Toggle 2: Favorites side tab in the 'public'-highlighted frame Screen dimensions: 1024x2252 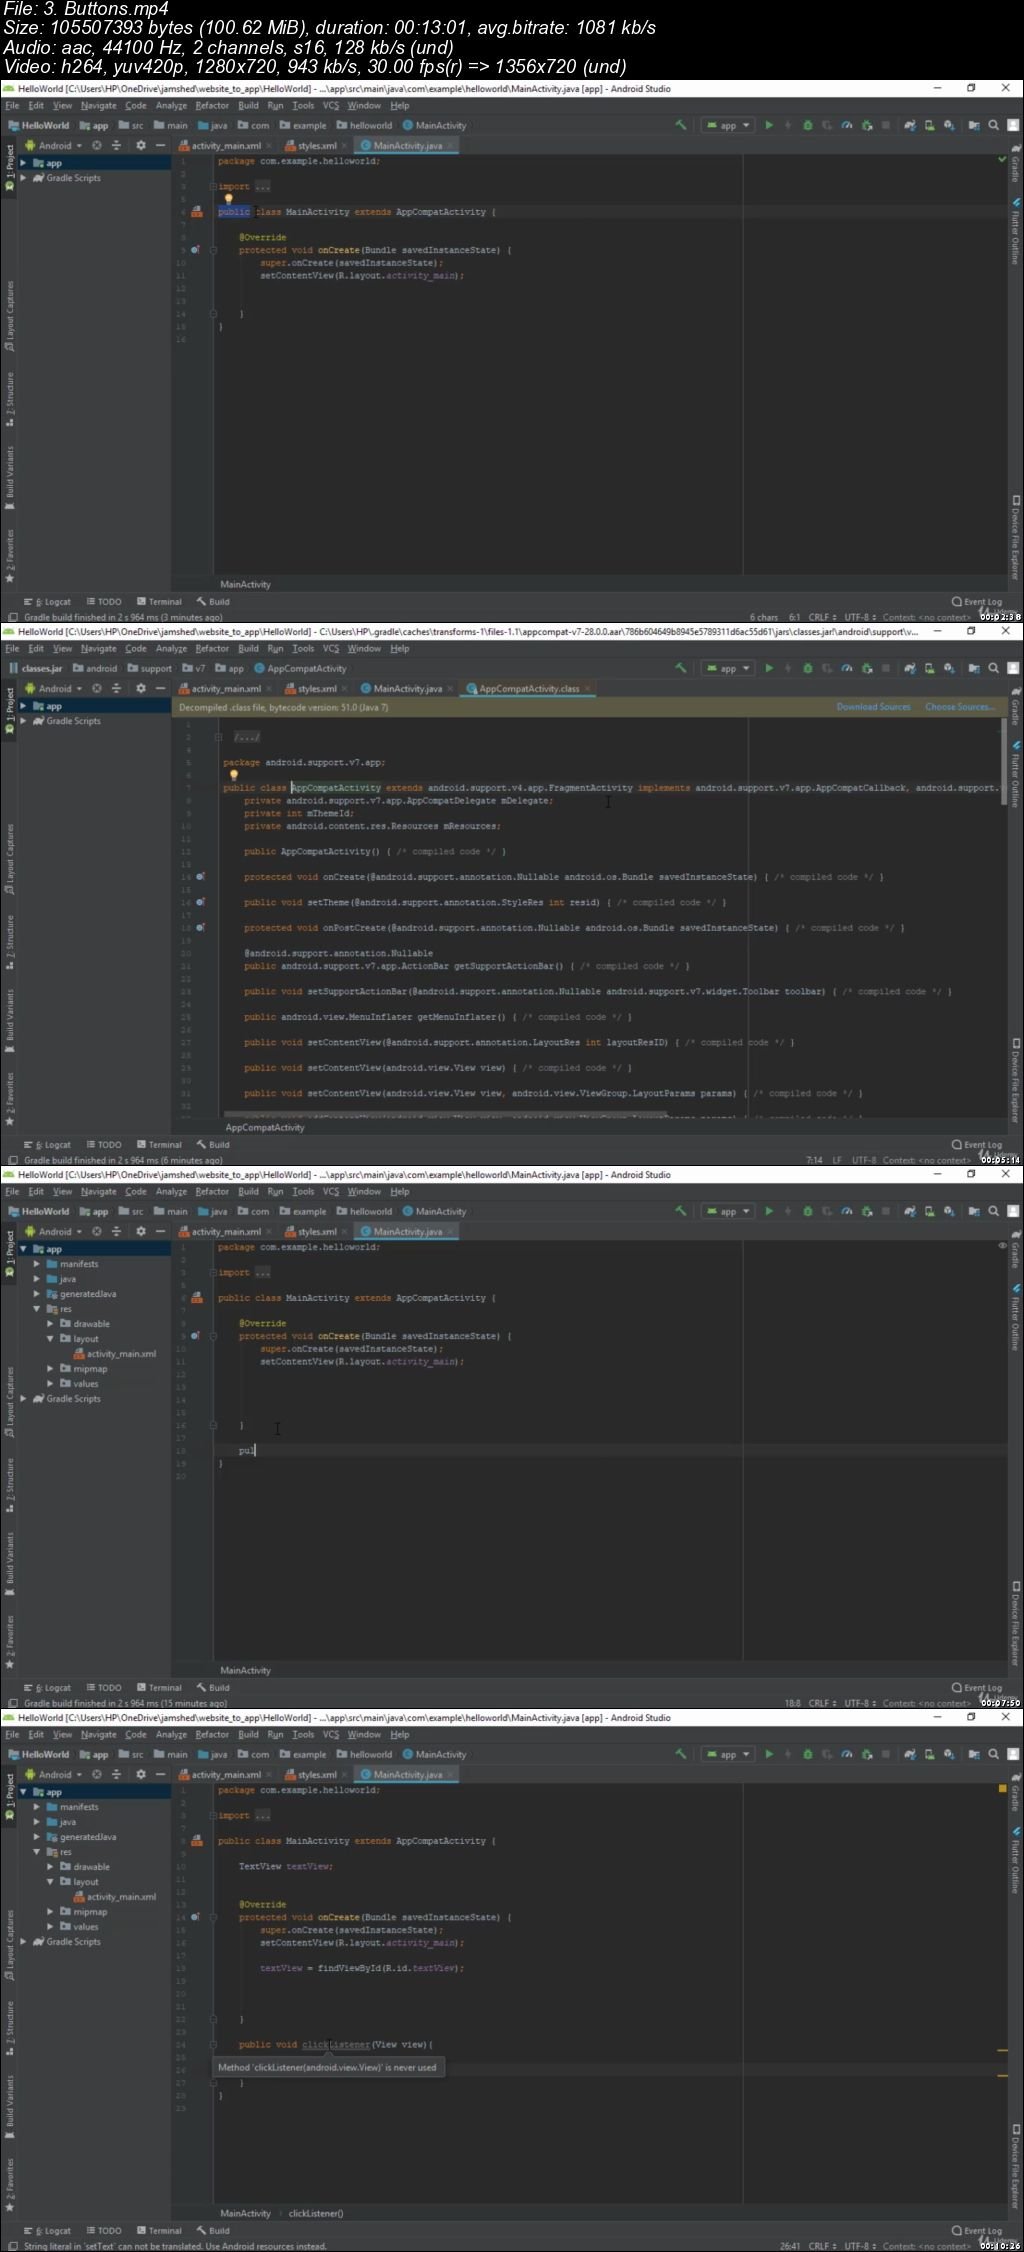click(x=10, y=556)
